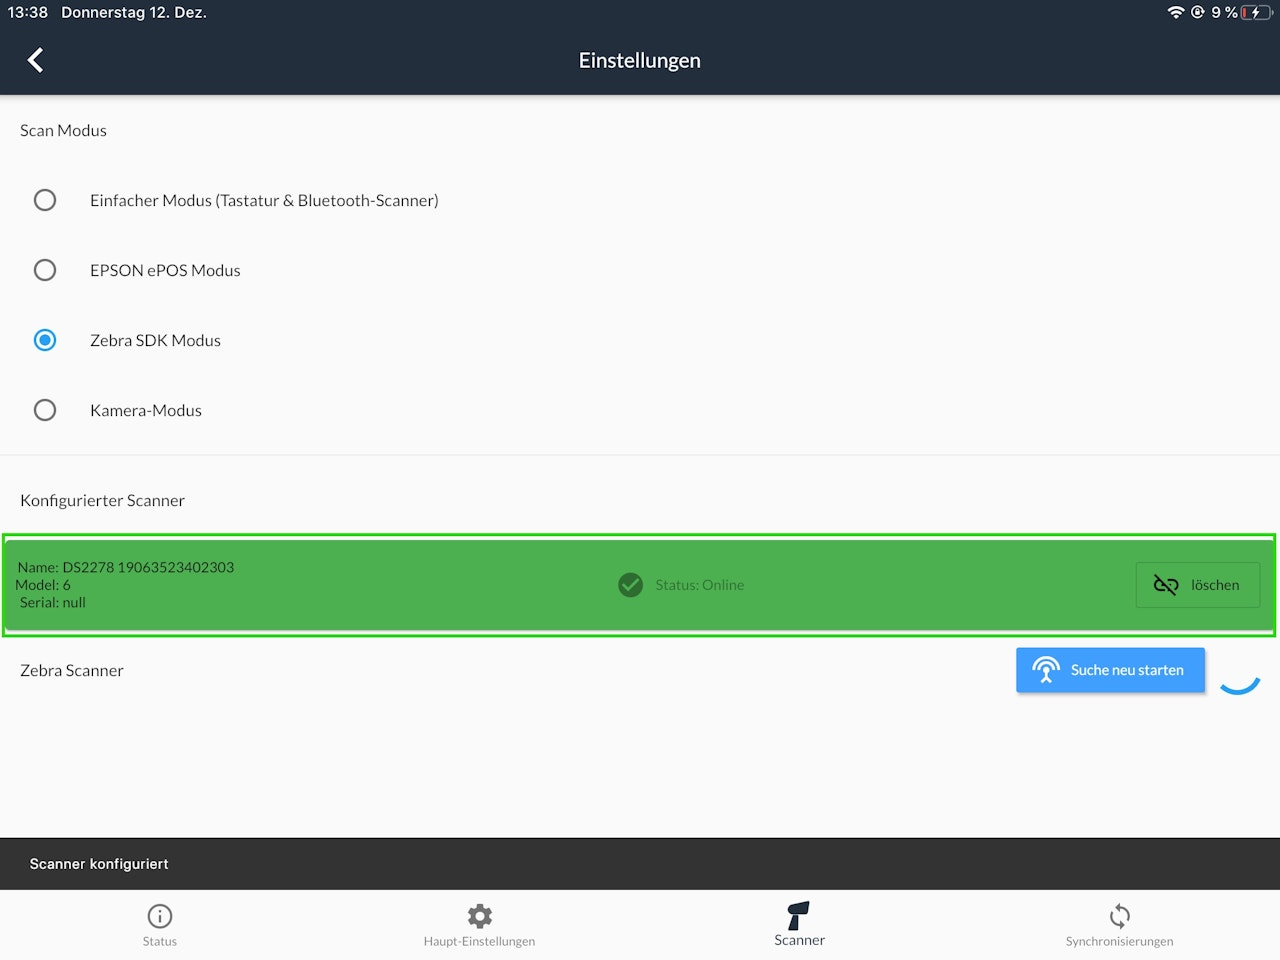This screenshot has height=960, width=1280.
Task: Click 'Scanner konfiguriert' notification bar
Action: point(640,864)
